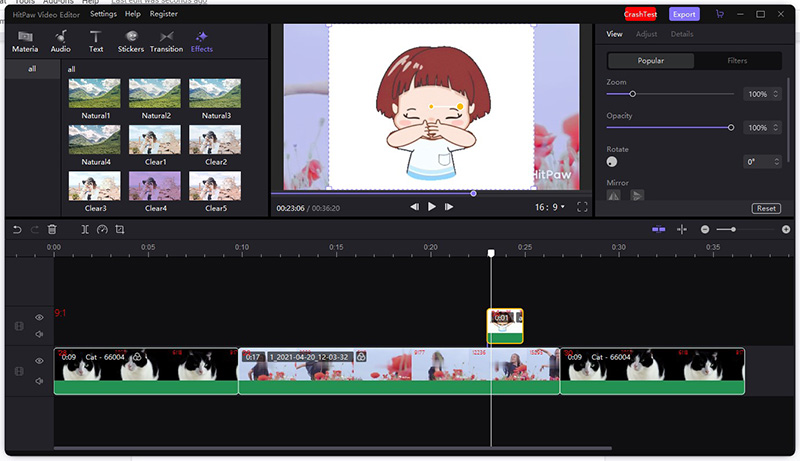The image size is (800, 461).
Task: Toggle visibility of the main video track
Action: pos(40,361)
